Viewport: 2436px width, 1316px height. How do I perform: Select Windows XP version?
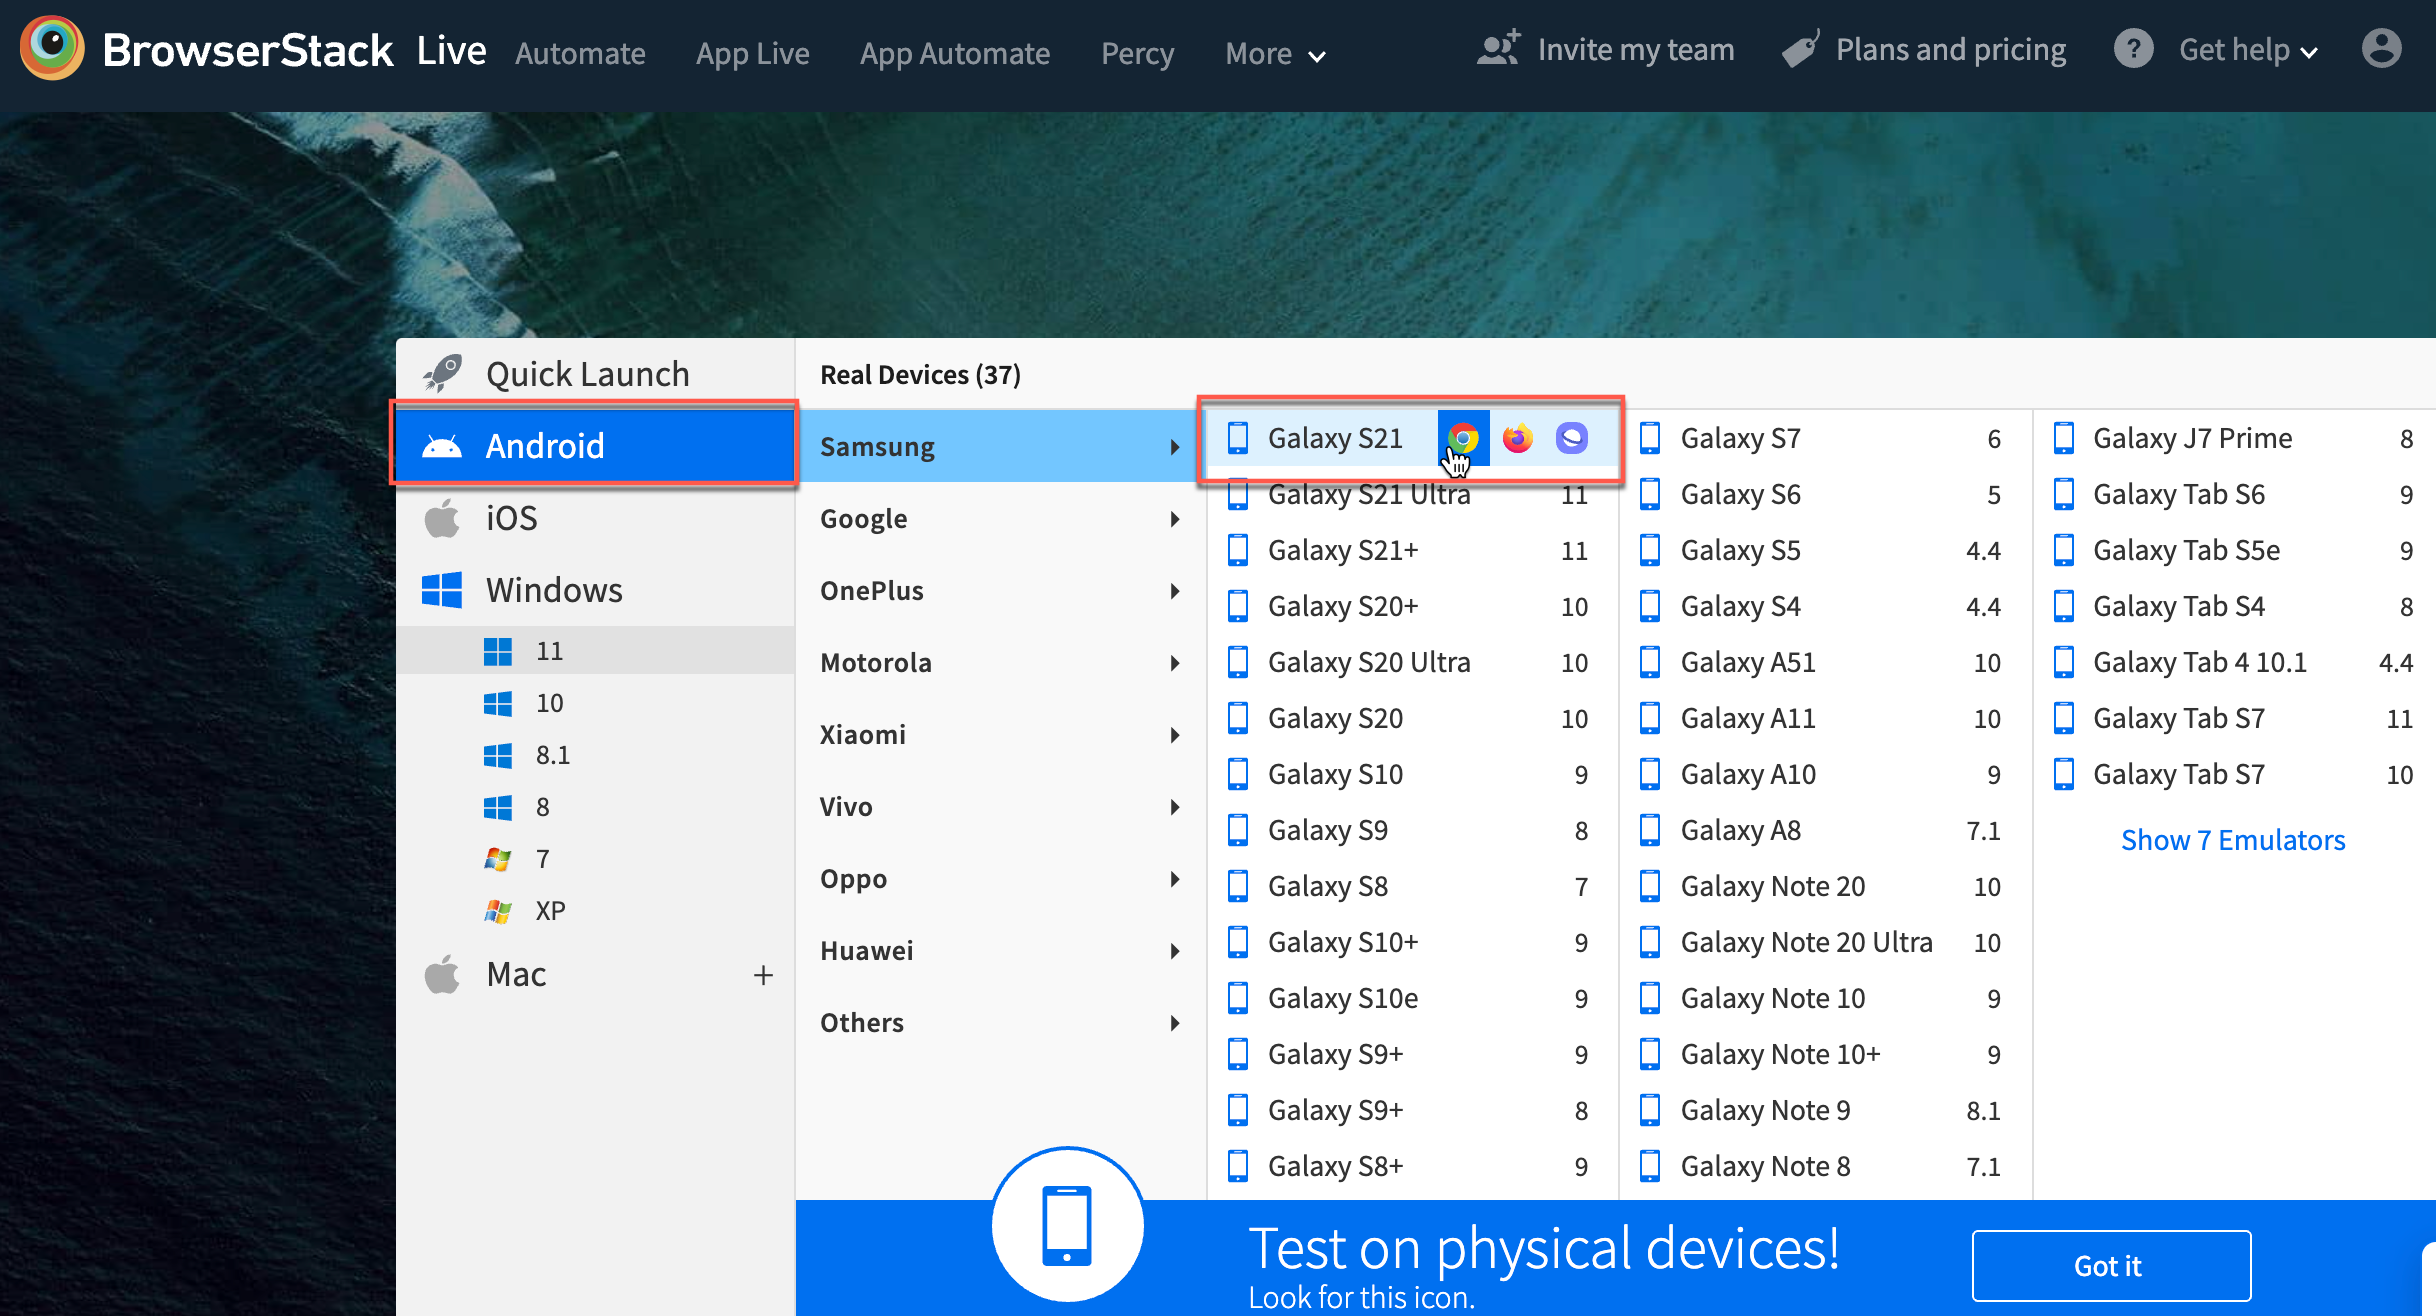click(596, 911)
